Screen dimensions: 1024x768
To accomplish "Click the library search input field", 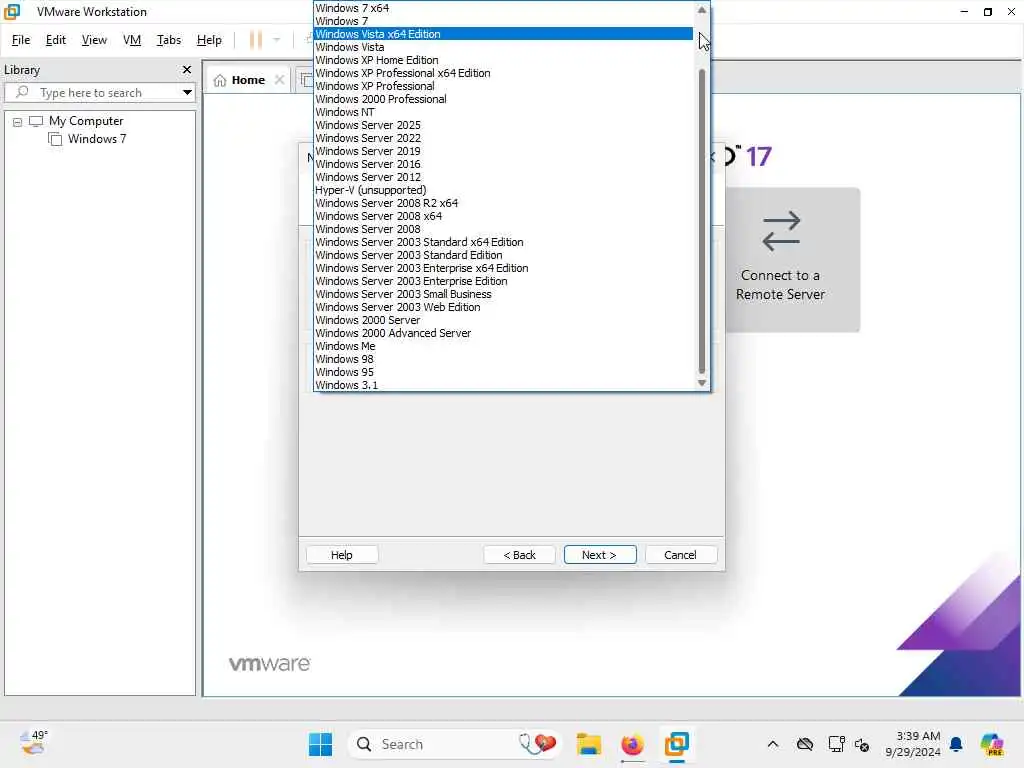I will pos(99,92).
